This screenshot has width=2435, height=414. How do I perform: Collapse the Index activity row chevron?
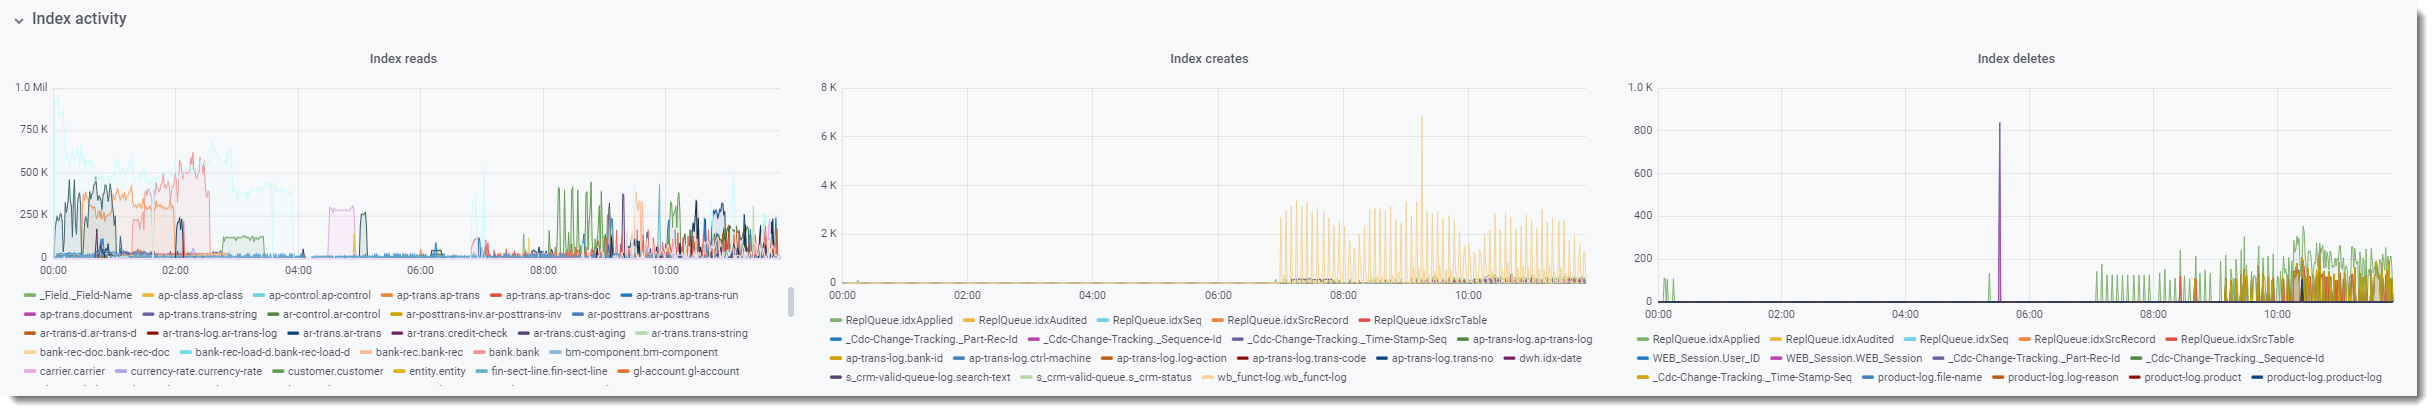click(x=19, y=20)
